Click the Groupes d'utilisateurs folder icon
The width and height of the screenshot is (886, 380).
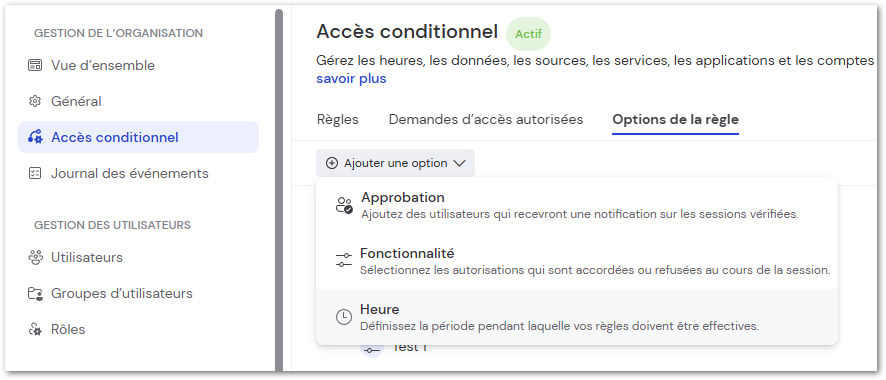pos(35,294)
